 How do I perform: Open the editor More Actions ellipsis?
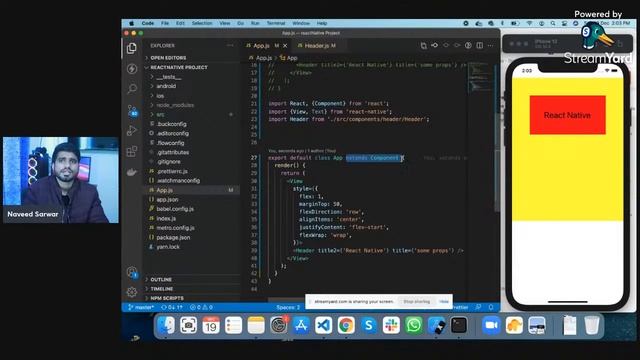click(491, 45)
